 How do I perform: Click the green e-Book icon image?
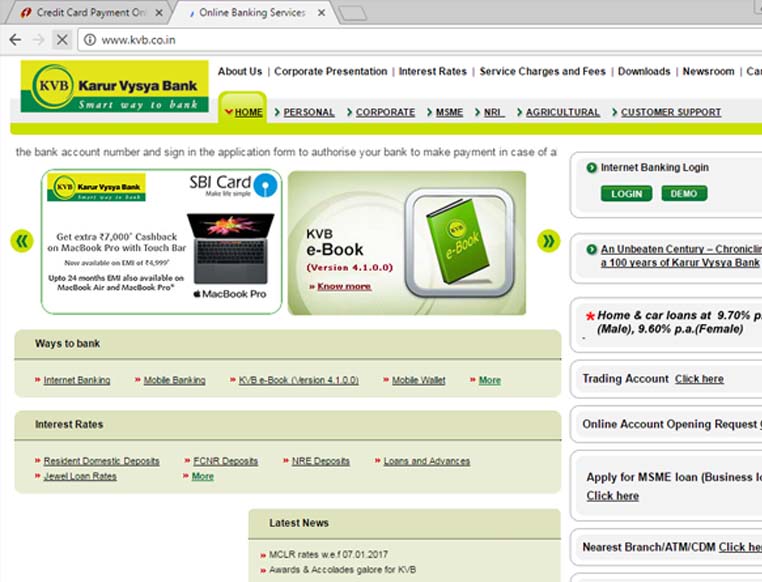459,243
